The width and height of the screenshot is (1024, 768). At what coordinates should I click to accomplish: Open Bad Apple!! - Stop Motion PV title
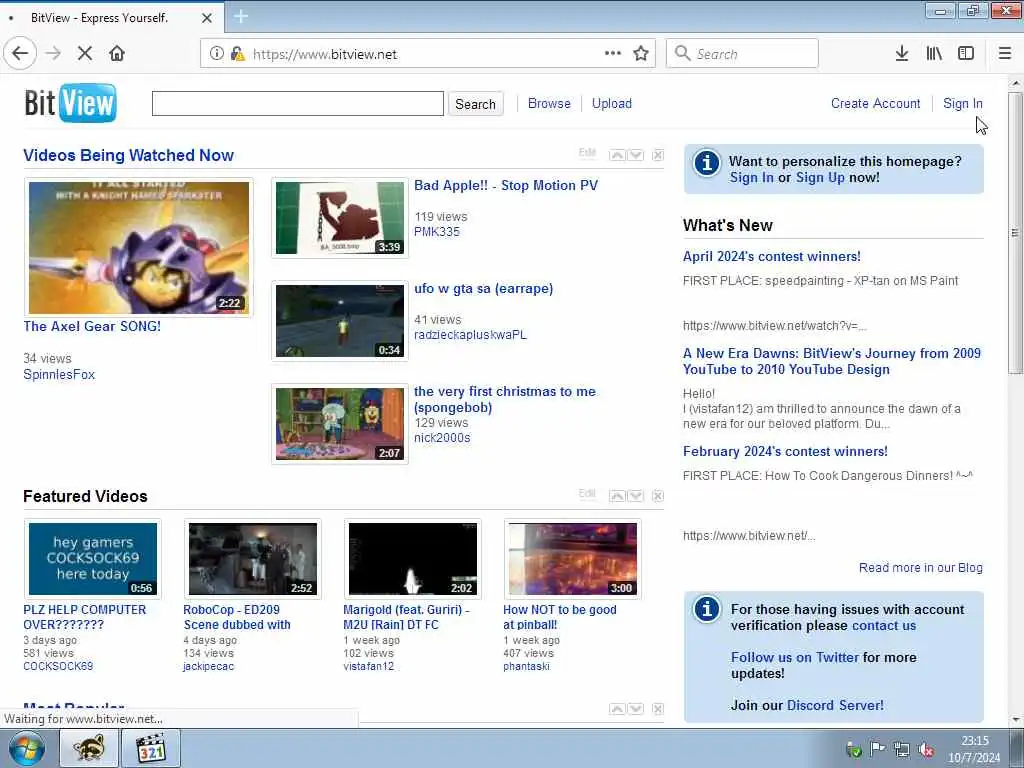[506, 185]
